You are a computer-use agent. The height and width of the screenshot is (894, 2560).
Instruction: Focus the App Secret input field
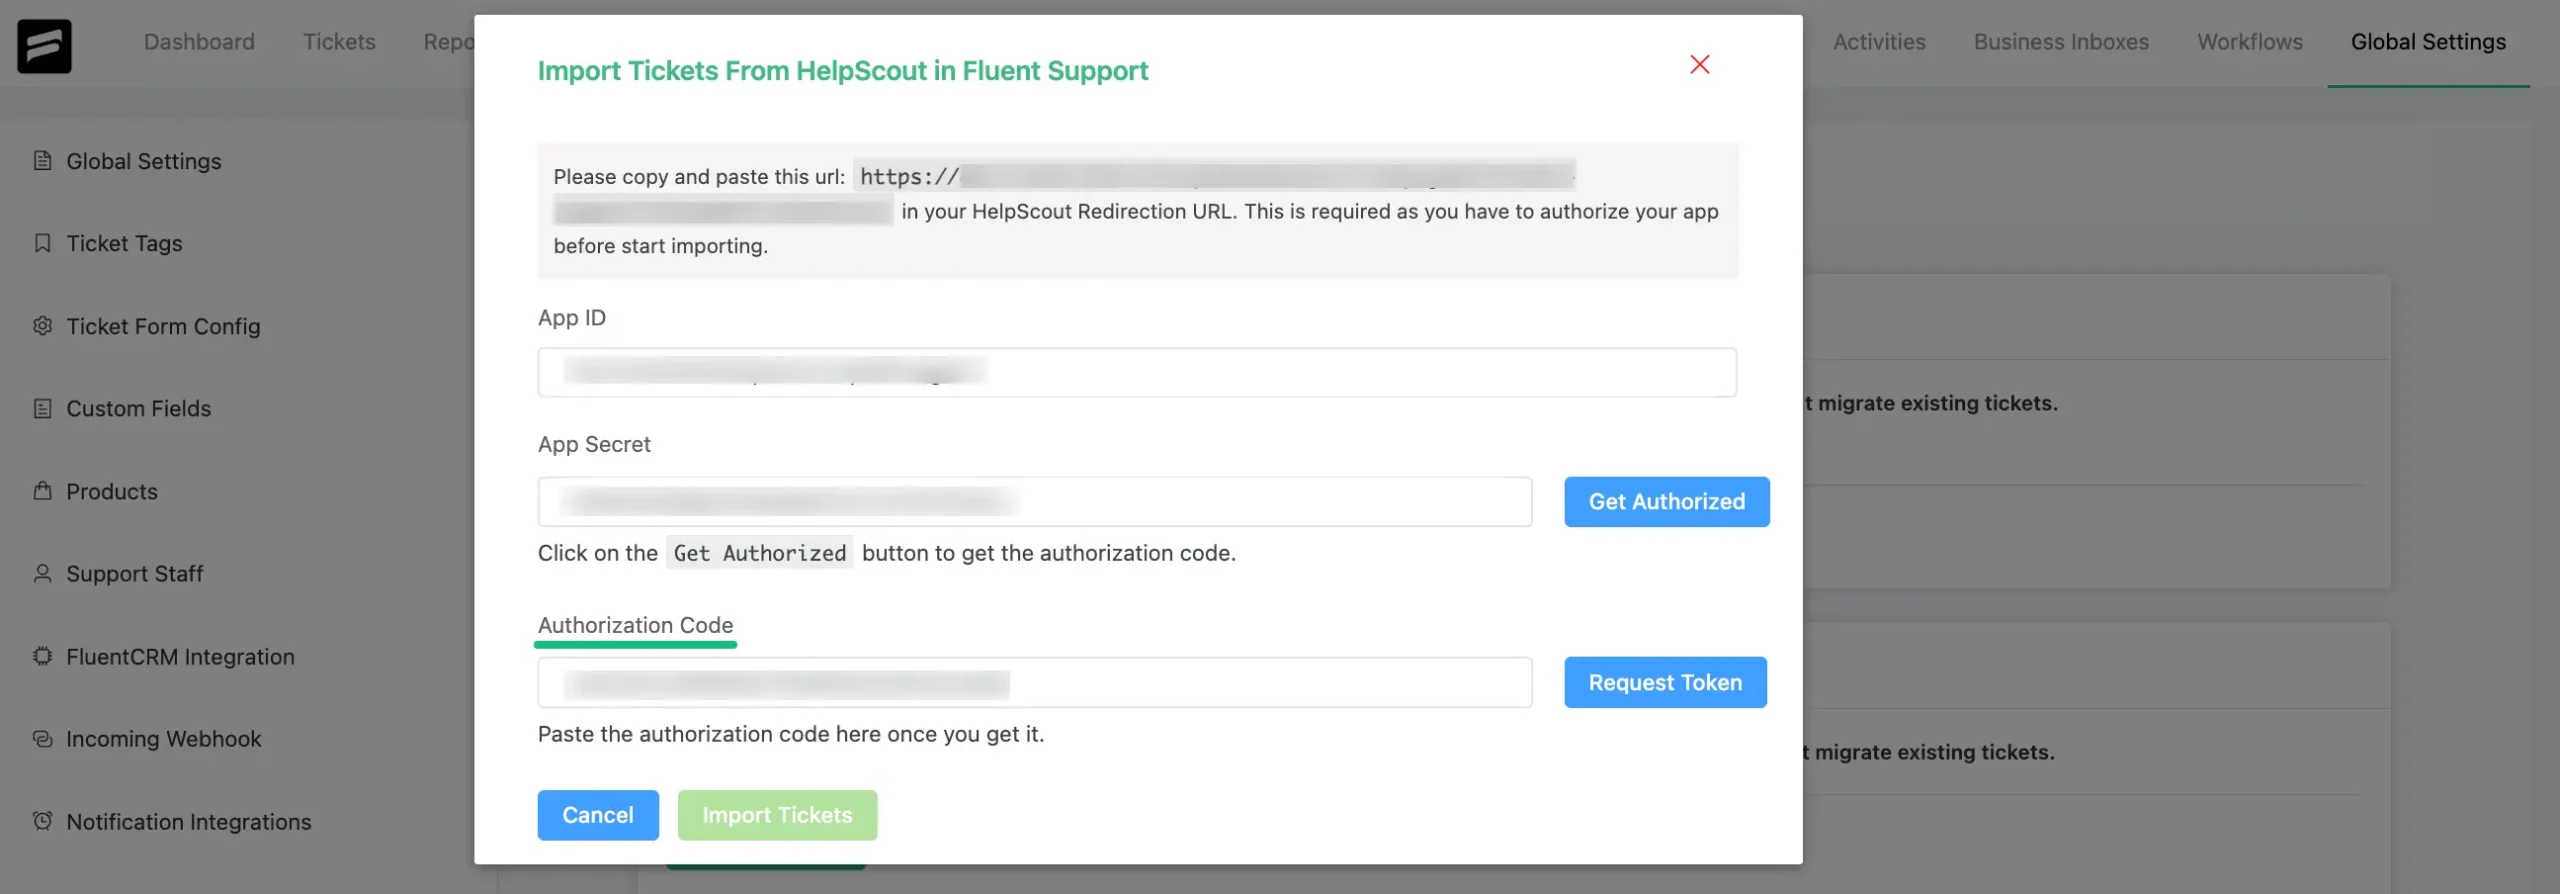click(1035, 502)
